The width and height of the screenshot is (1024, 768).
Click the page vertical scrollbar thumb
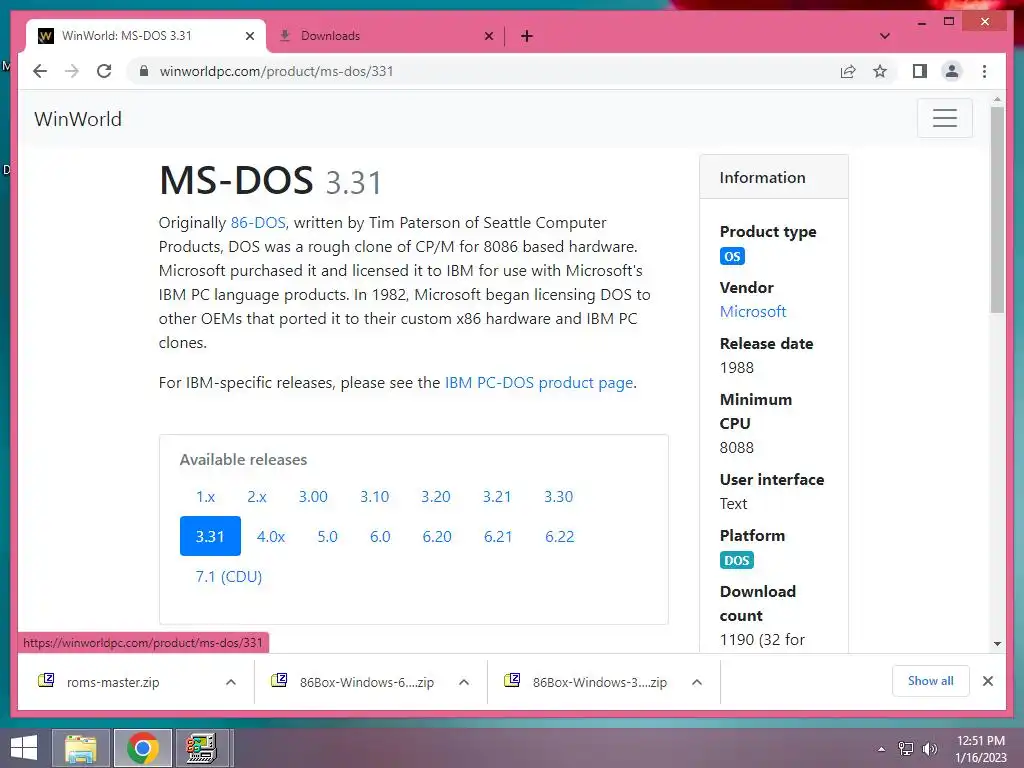997,210
